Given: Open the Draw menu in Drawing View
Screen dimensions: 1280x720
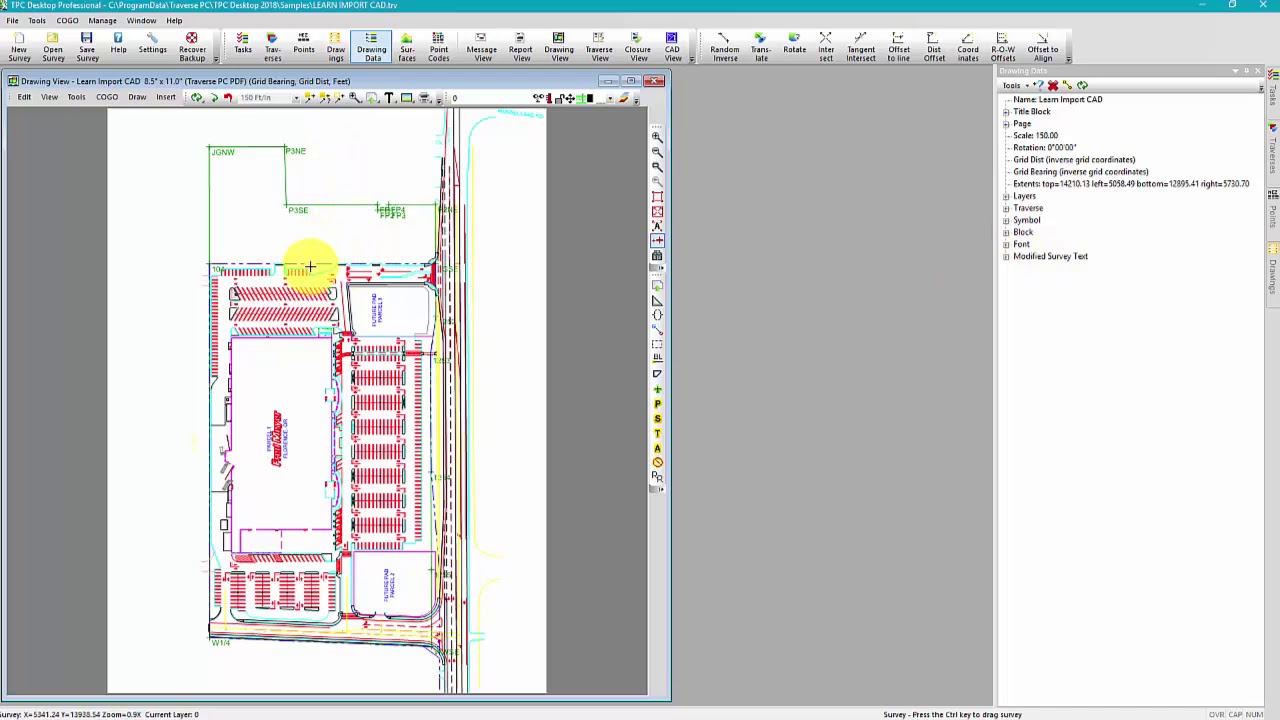Looking at the screenshot, I should point(137,98).
